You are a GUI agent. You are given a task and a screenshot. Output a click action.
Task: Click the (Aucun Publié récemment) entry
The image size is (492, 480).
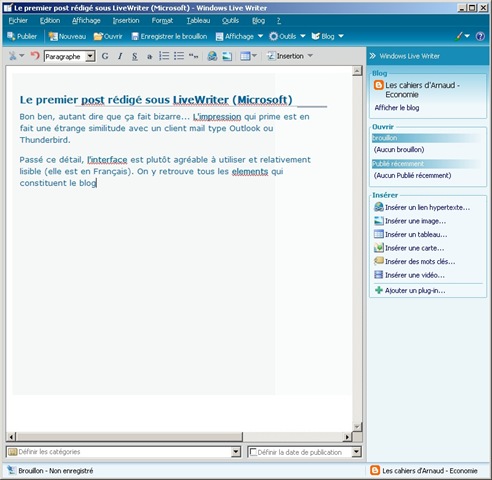412,175
